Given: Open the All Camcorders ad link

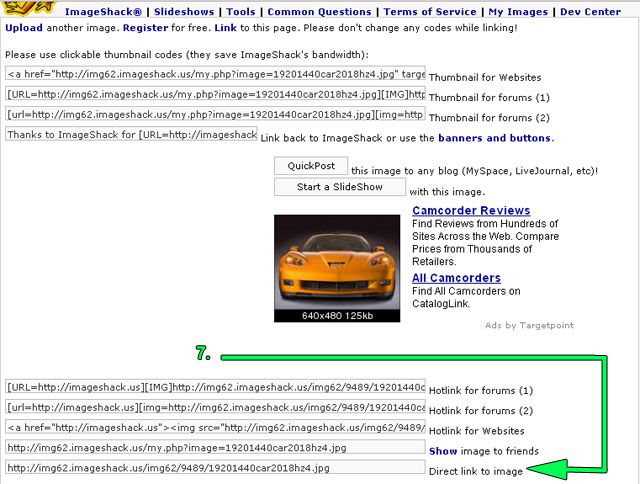Looking at the screenshot, I should click(x=456, y=278).
